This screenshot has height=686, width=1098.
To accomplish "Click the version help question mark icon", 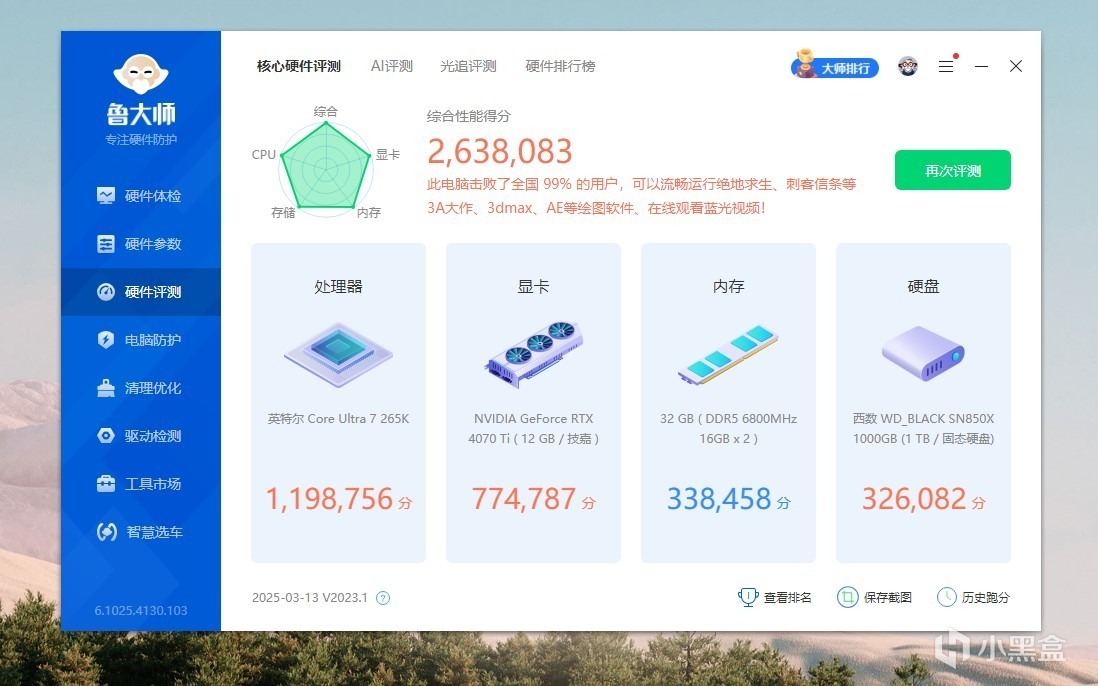I will [383, 598].
